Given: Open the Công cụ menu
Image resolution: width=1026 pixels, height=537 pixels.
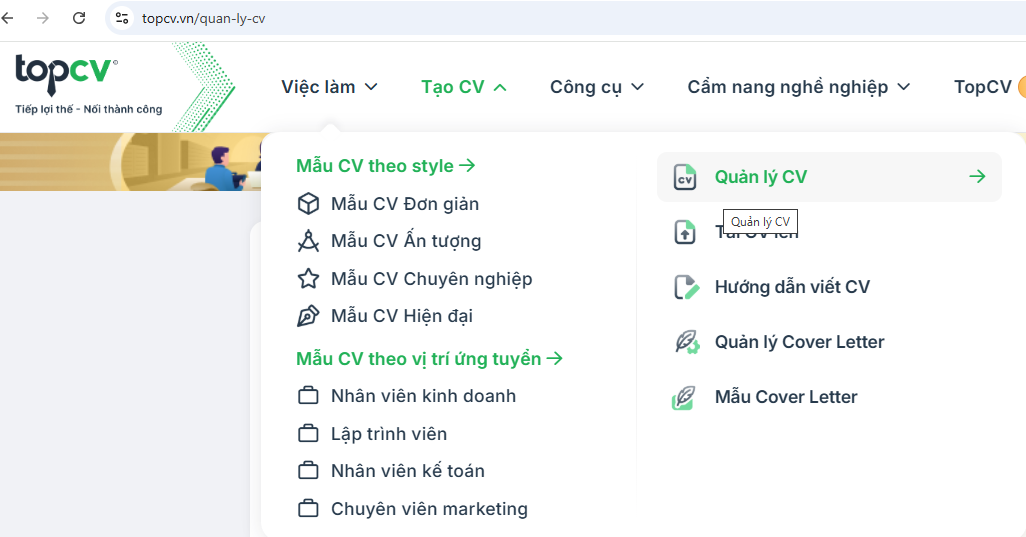Looking at the screenshot, I should (x=586, y=87).
